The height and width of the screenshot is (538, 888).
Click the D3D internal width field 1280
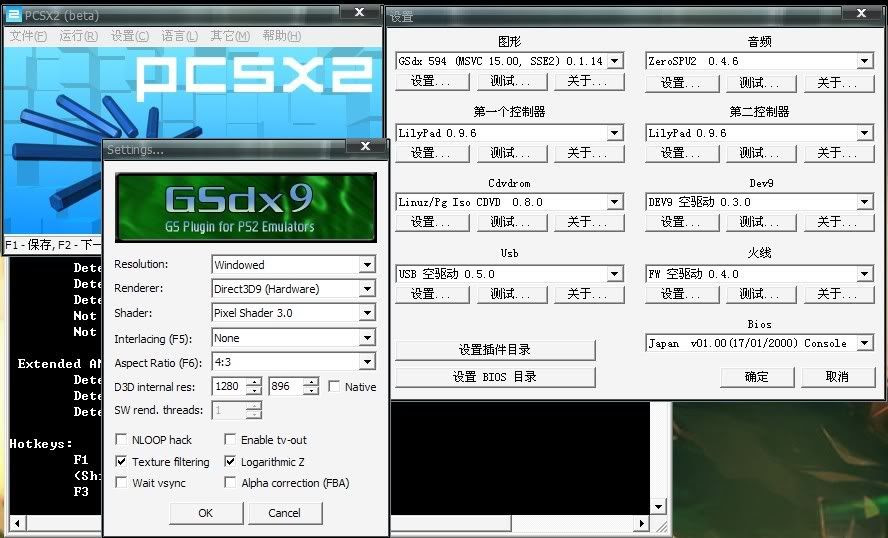(x=229, y=386)
